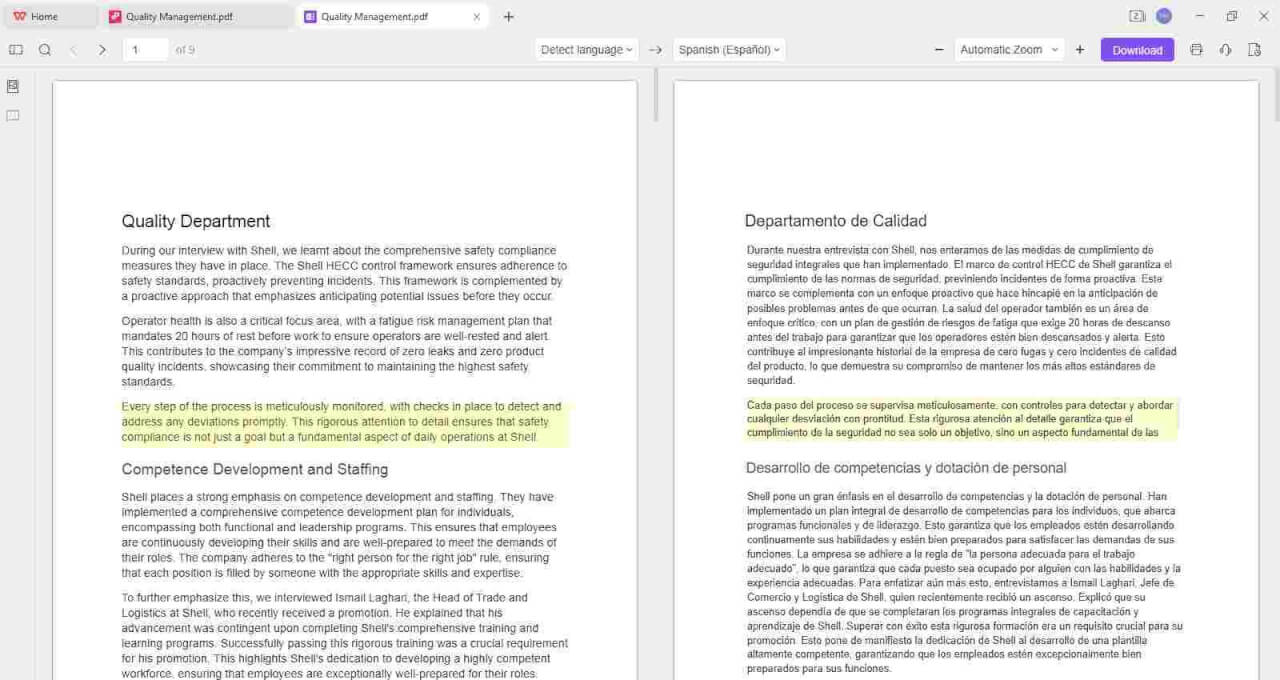The width and height of the screenshot is (1280, 680).
Task: Export the translated document via save icon
Action: pyautogui.click(x=1253, y=49)
